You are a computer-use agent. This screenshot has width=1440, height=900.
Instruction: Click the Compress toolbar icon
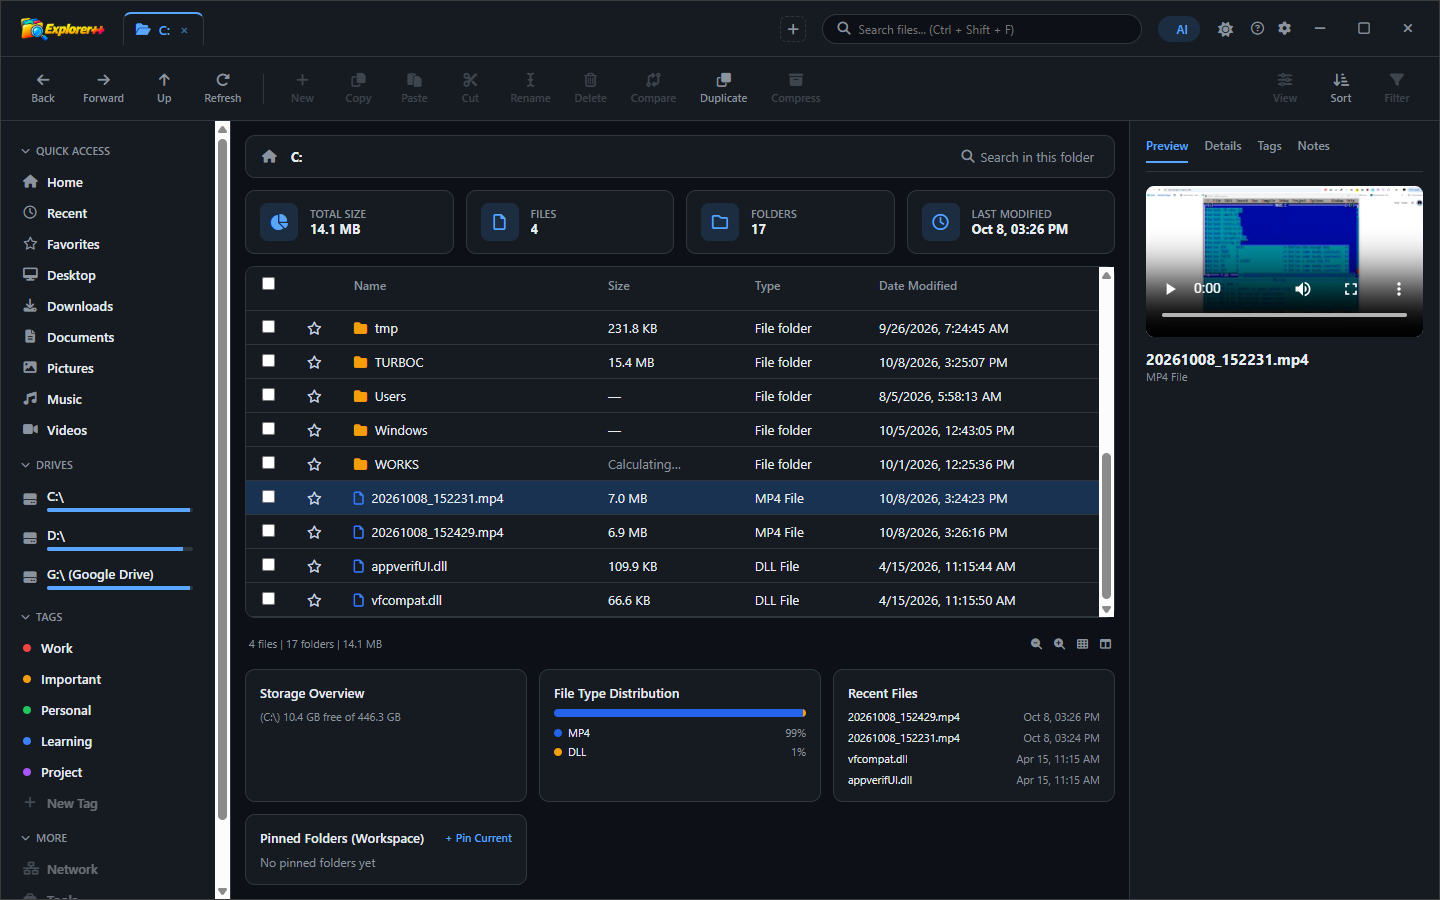point(795,87)
